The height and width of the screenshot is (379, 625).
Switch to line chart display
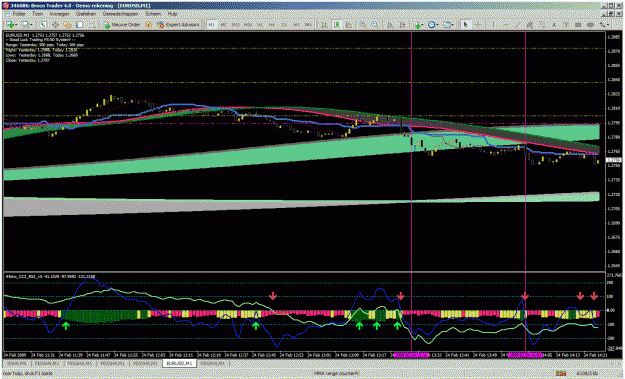(349, 25)
